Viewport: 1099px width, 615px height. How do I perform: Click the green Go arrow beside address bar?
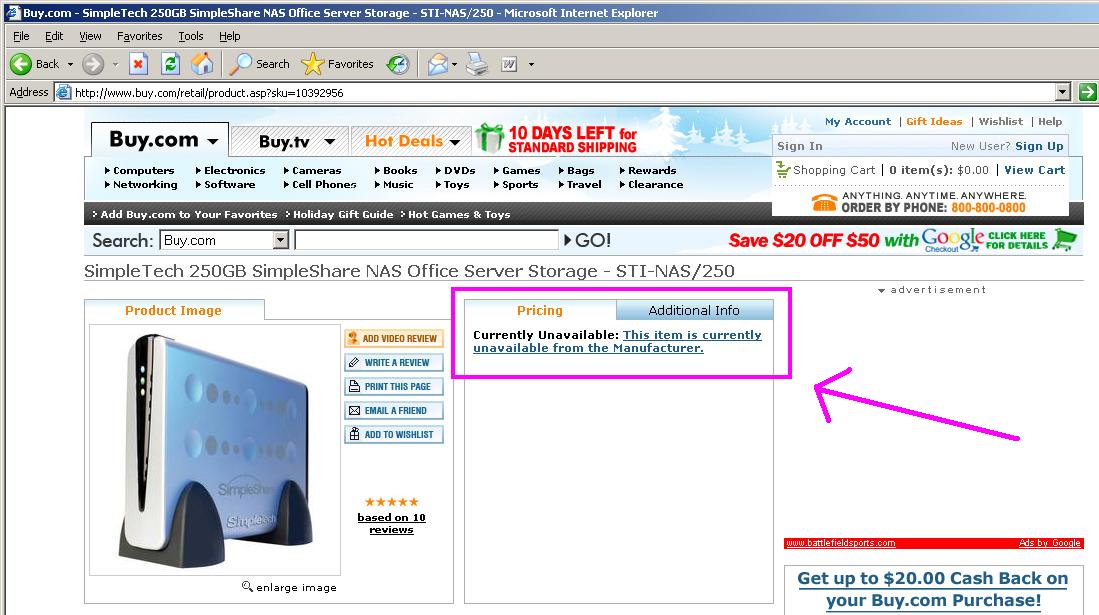(x=1088, y=92)
